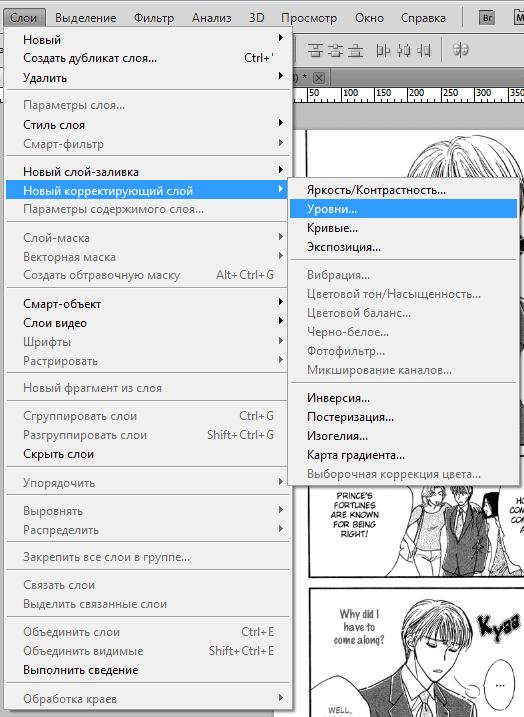
Task: Open the 3D menu
Action: (257, 18)
